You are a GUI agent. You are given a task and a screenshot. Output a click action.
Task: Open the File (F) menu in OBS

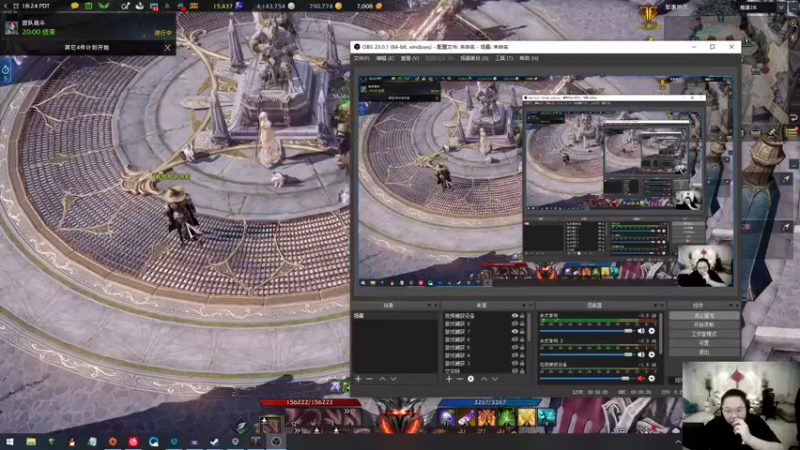(x=362, y=58)
